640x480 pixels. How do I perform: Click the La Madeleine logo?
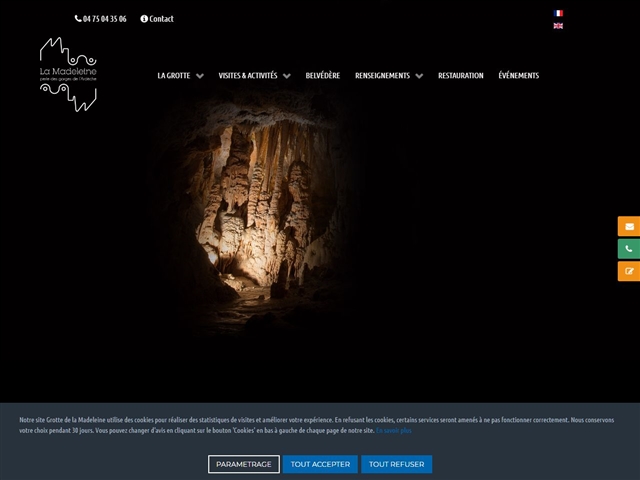(68, 74)
